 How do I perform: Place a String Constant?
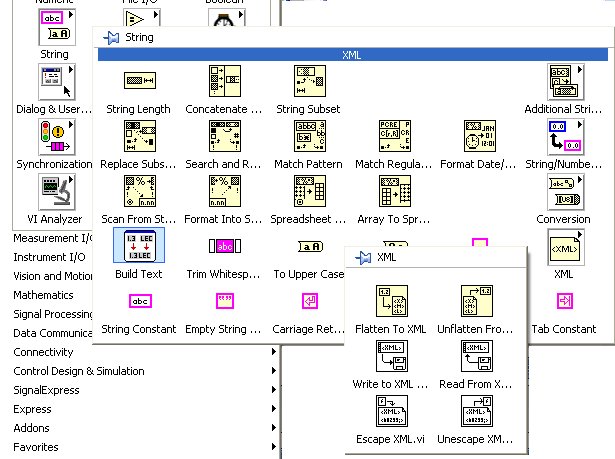(140, 301)
